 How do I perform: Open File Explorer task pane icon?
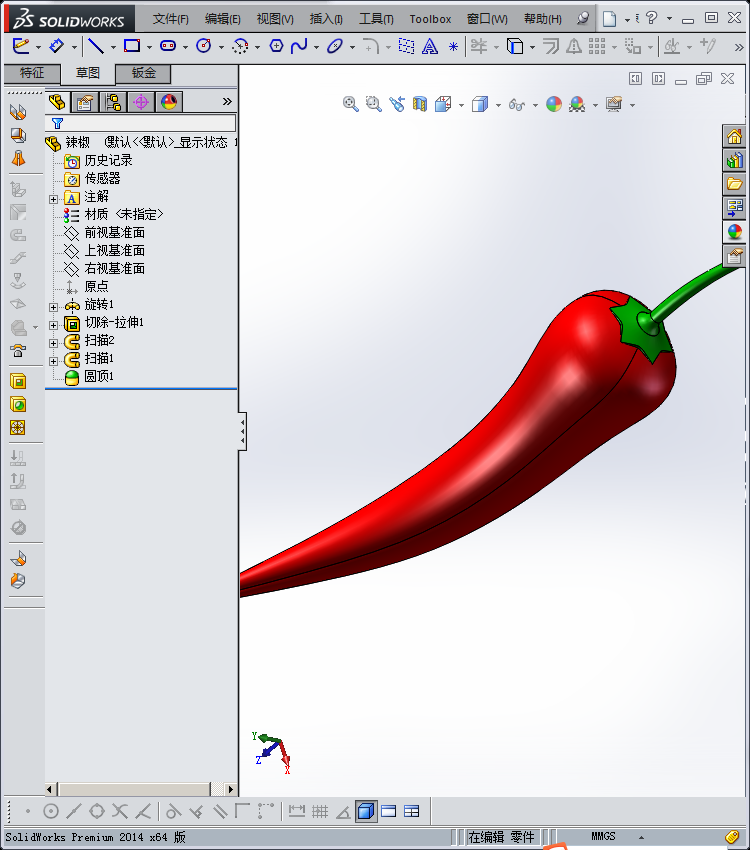point(734,184)
